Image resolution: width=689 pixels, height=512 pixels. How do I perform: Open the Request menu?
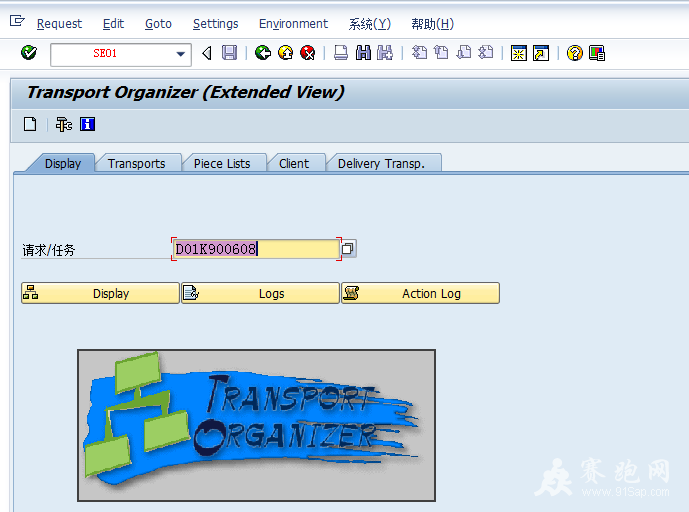tap(59, 24)
